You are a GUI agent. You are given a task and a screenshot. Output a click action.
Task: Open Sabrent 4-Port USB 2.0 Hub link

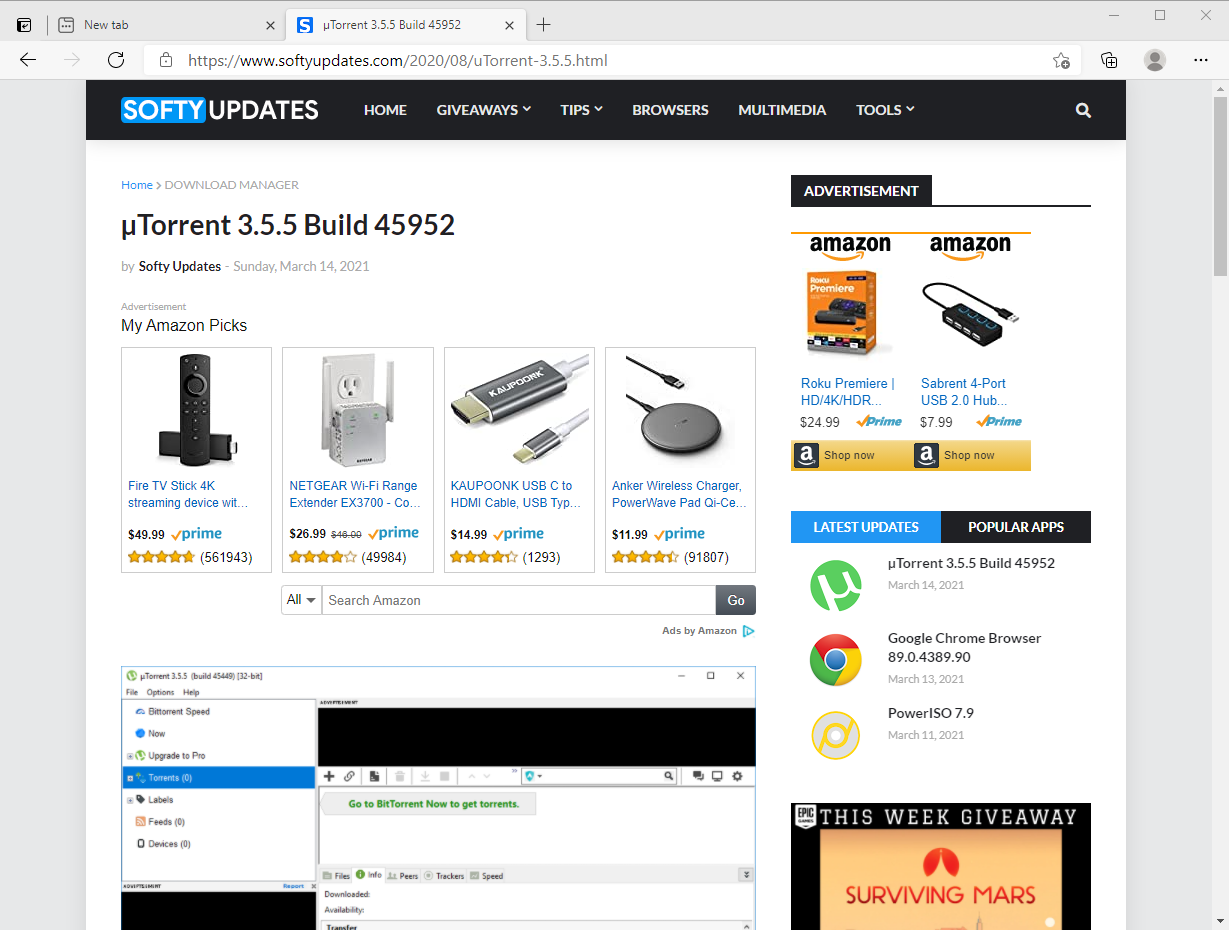click(x=964, y=391)
